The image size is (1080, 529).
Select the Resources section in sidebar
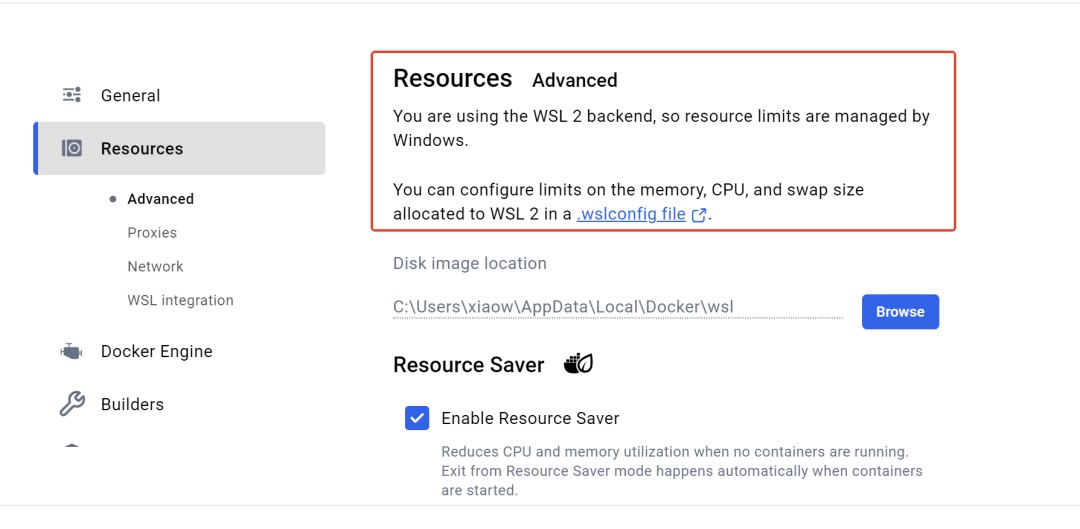tap(179, 148)
